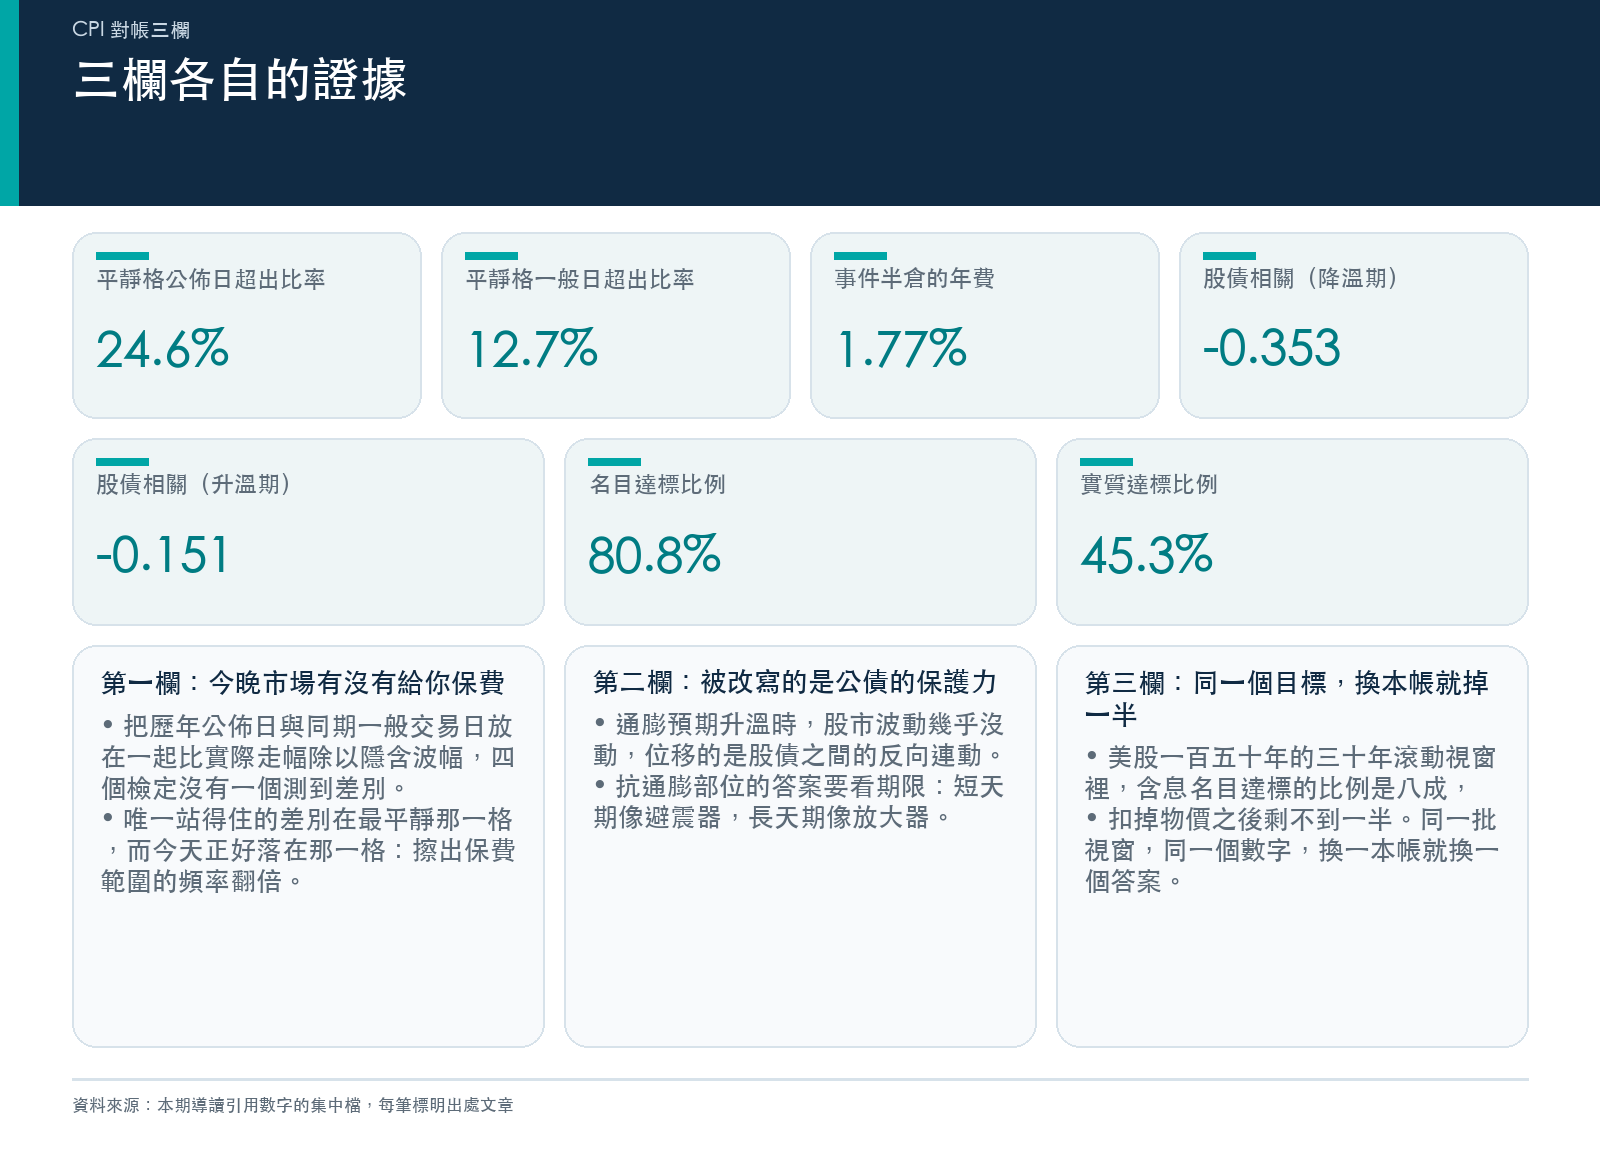
Task: Select bullet starting 把歷年公佈日與同期
Action: tap(308, 757)
